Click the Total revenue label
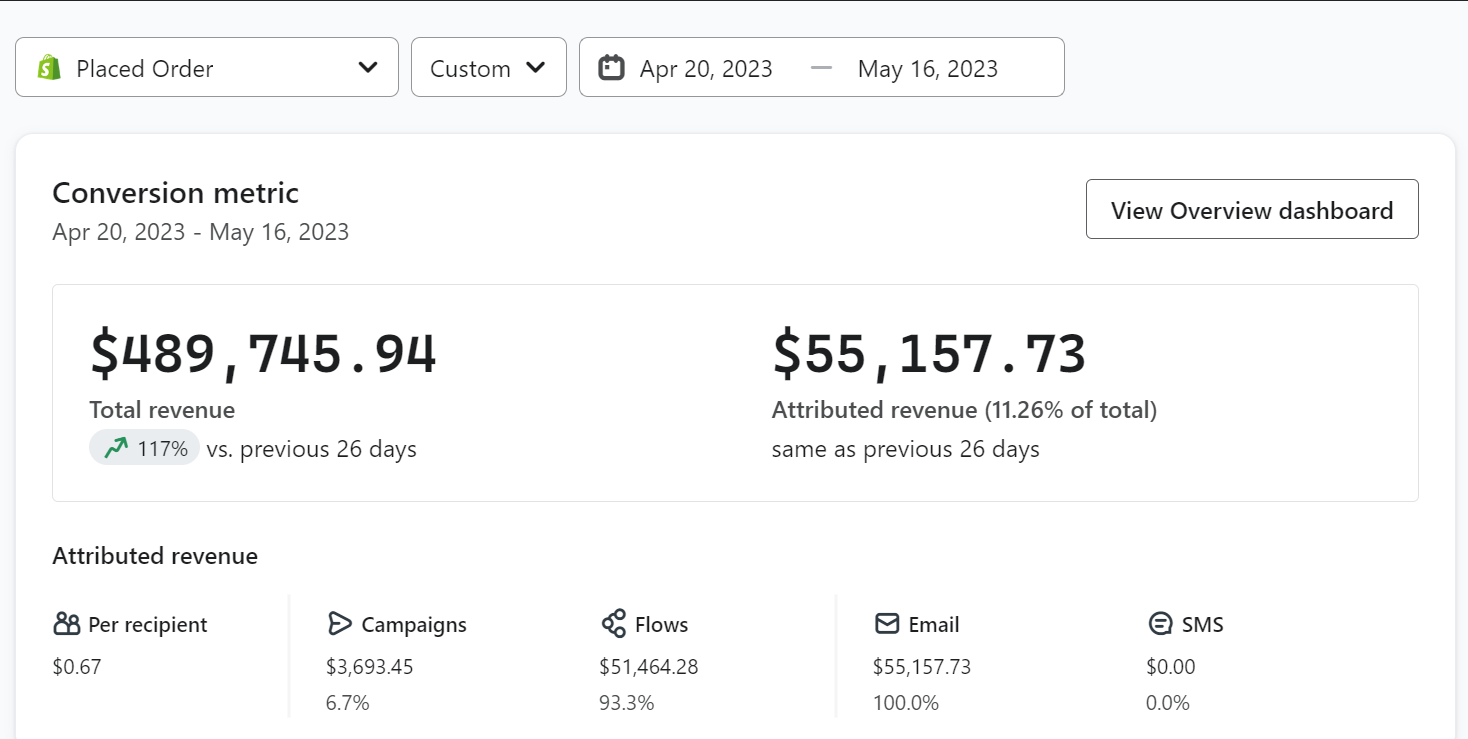The height and width of the screenshot is (739, 1468). [x=162, y=410]
